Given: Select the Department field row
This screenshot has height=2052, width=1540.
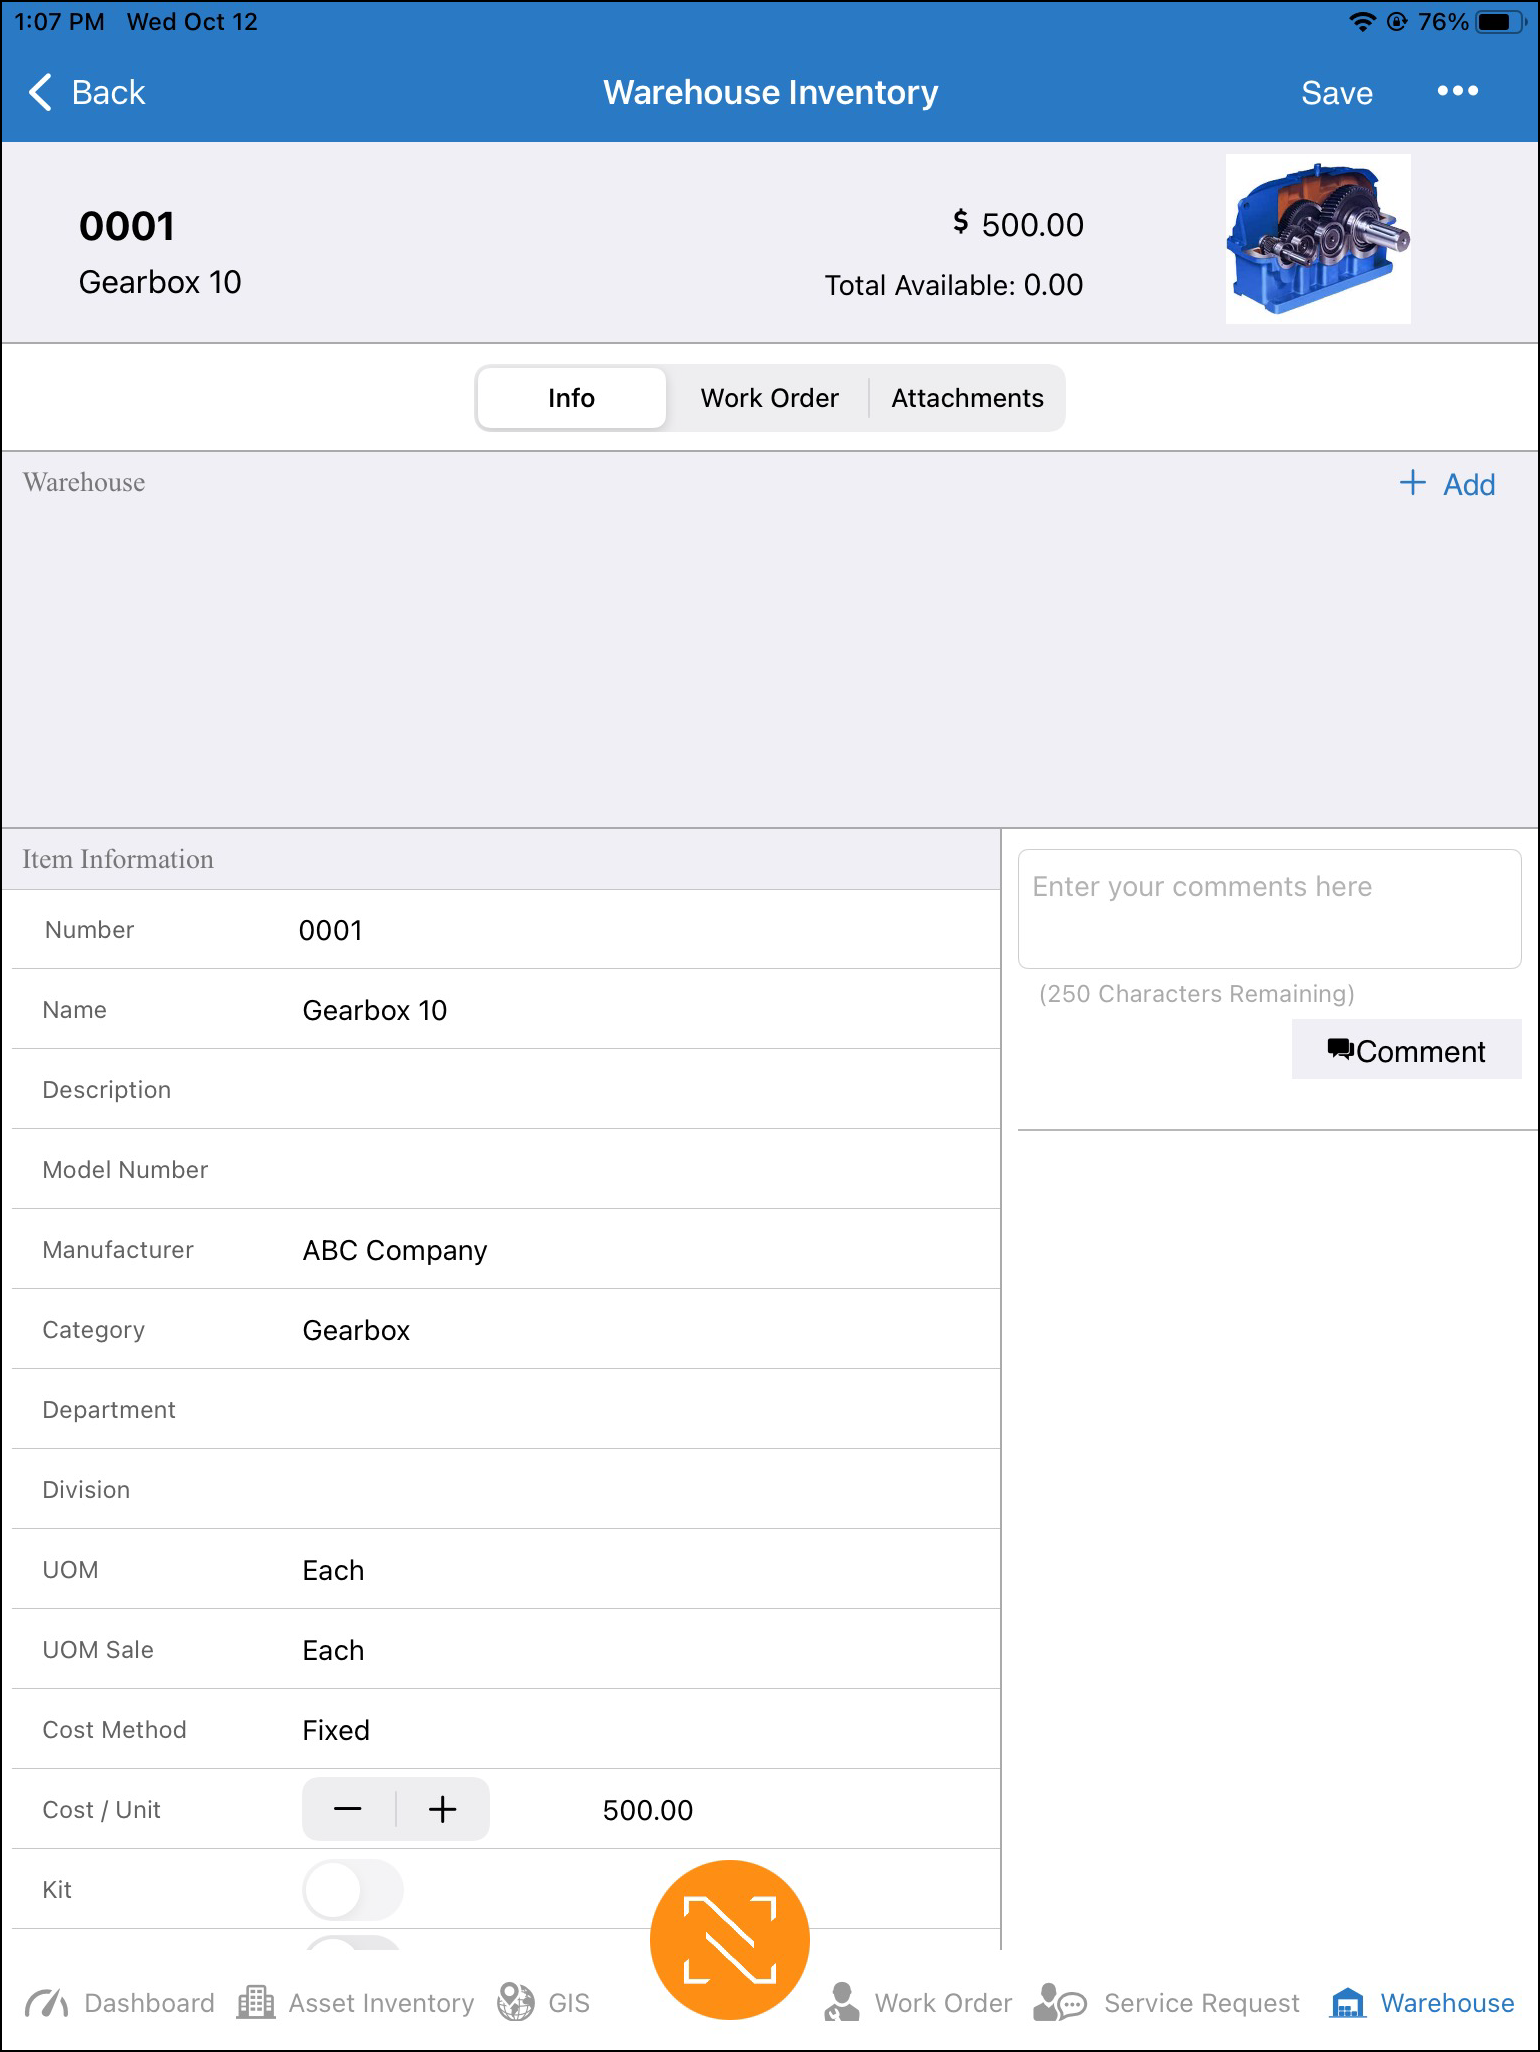Looking at the screenshot, I should [x=506, y=1409].
